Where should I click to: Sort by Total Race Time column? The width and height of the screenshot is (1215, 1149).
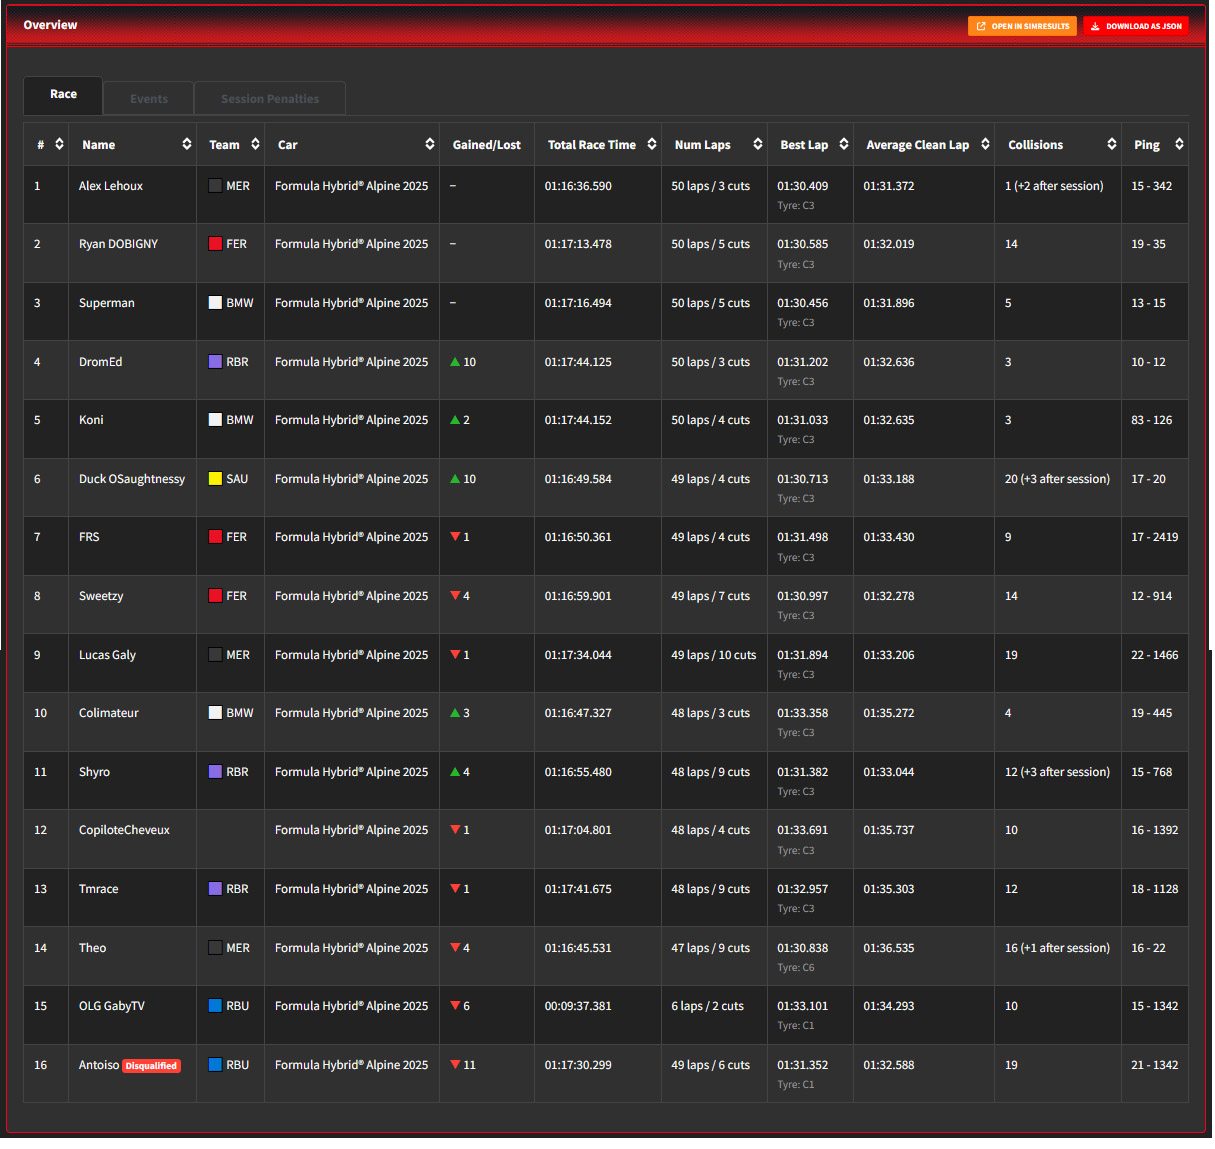coord(651,144)
